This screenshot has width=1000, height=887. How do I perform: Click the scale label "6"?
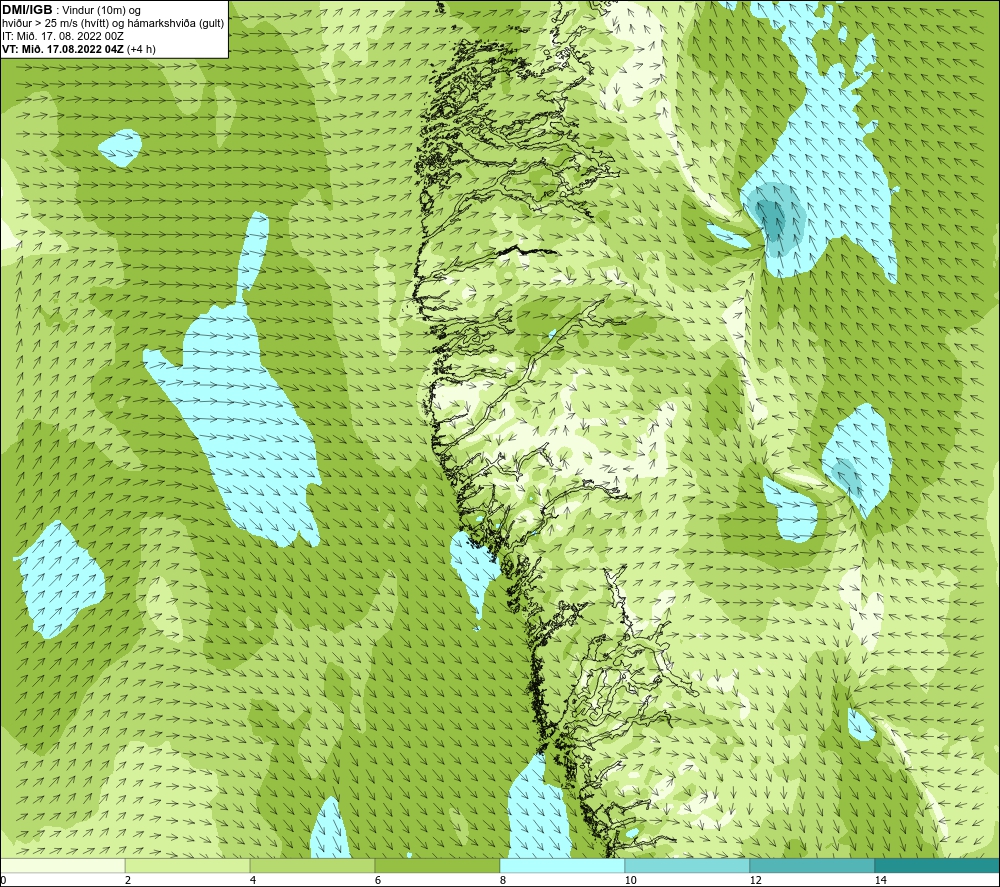378,881
